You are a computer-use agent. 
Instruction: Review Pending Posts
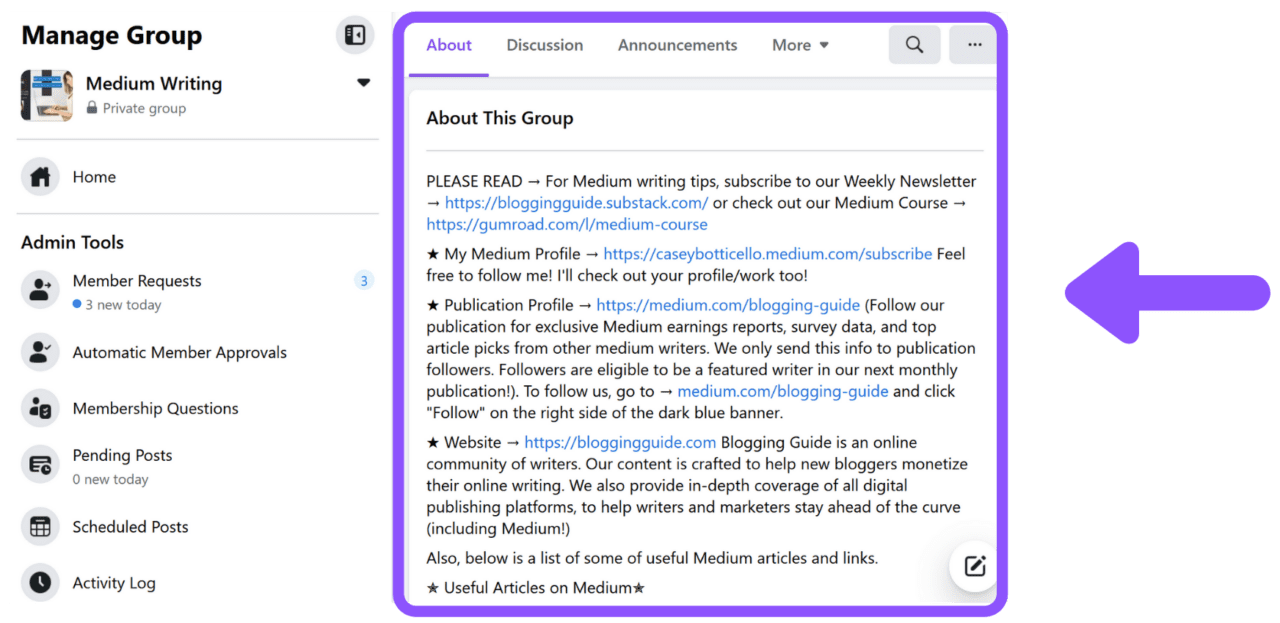click(x=122, y=455)
